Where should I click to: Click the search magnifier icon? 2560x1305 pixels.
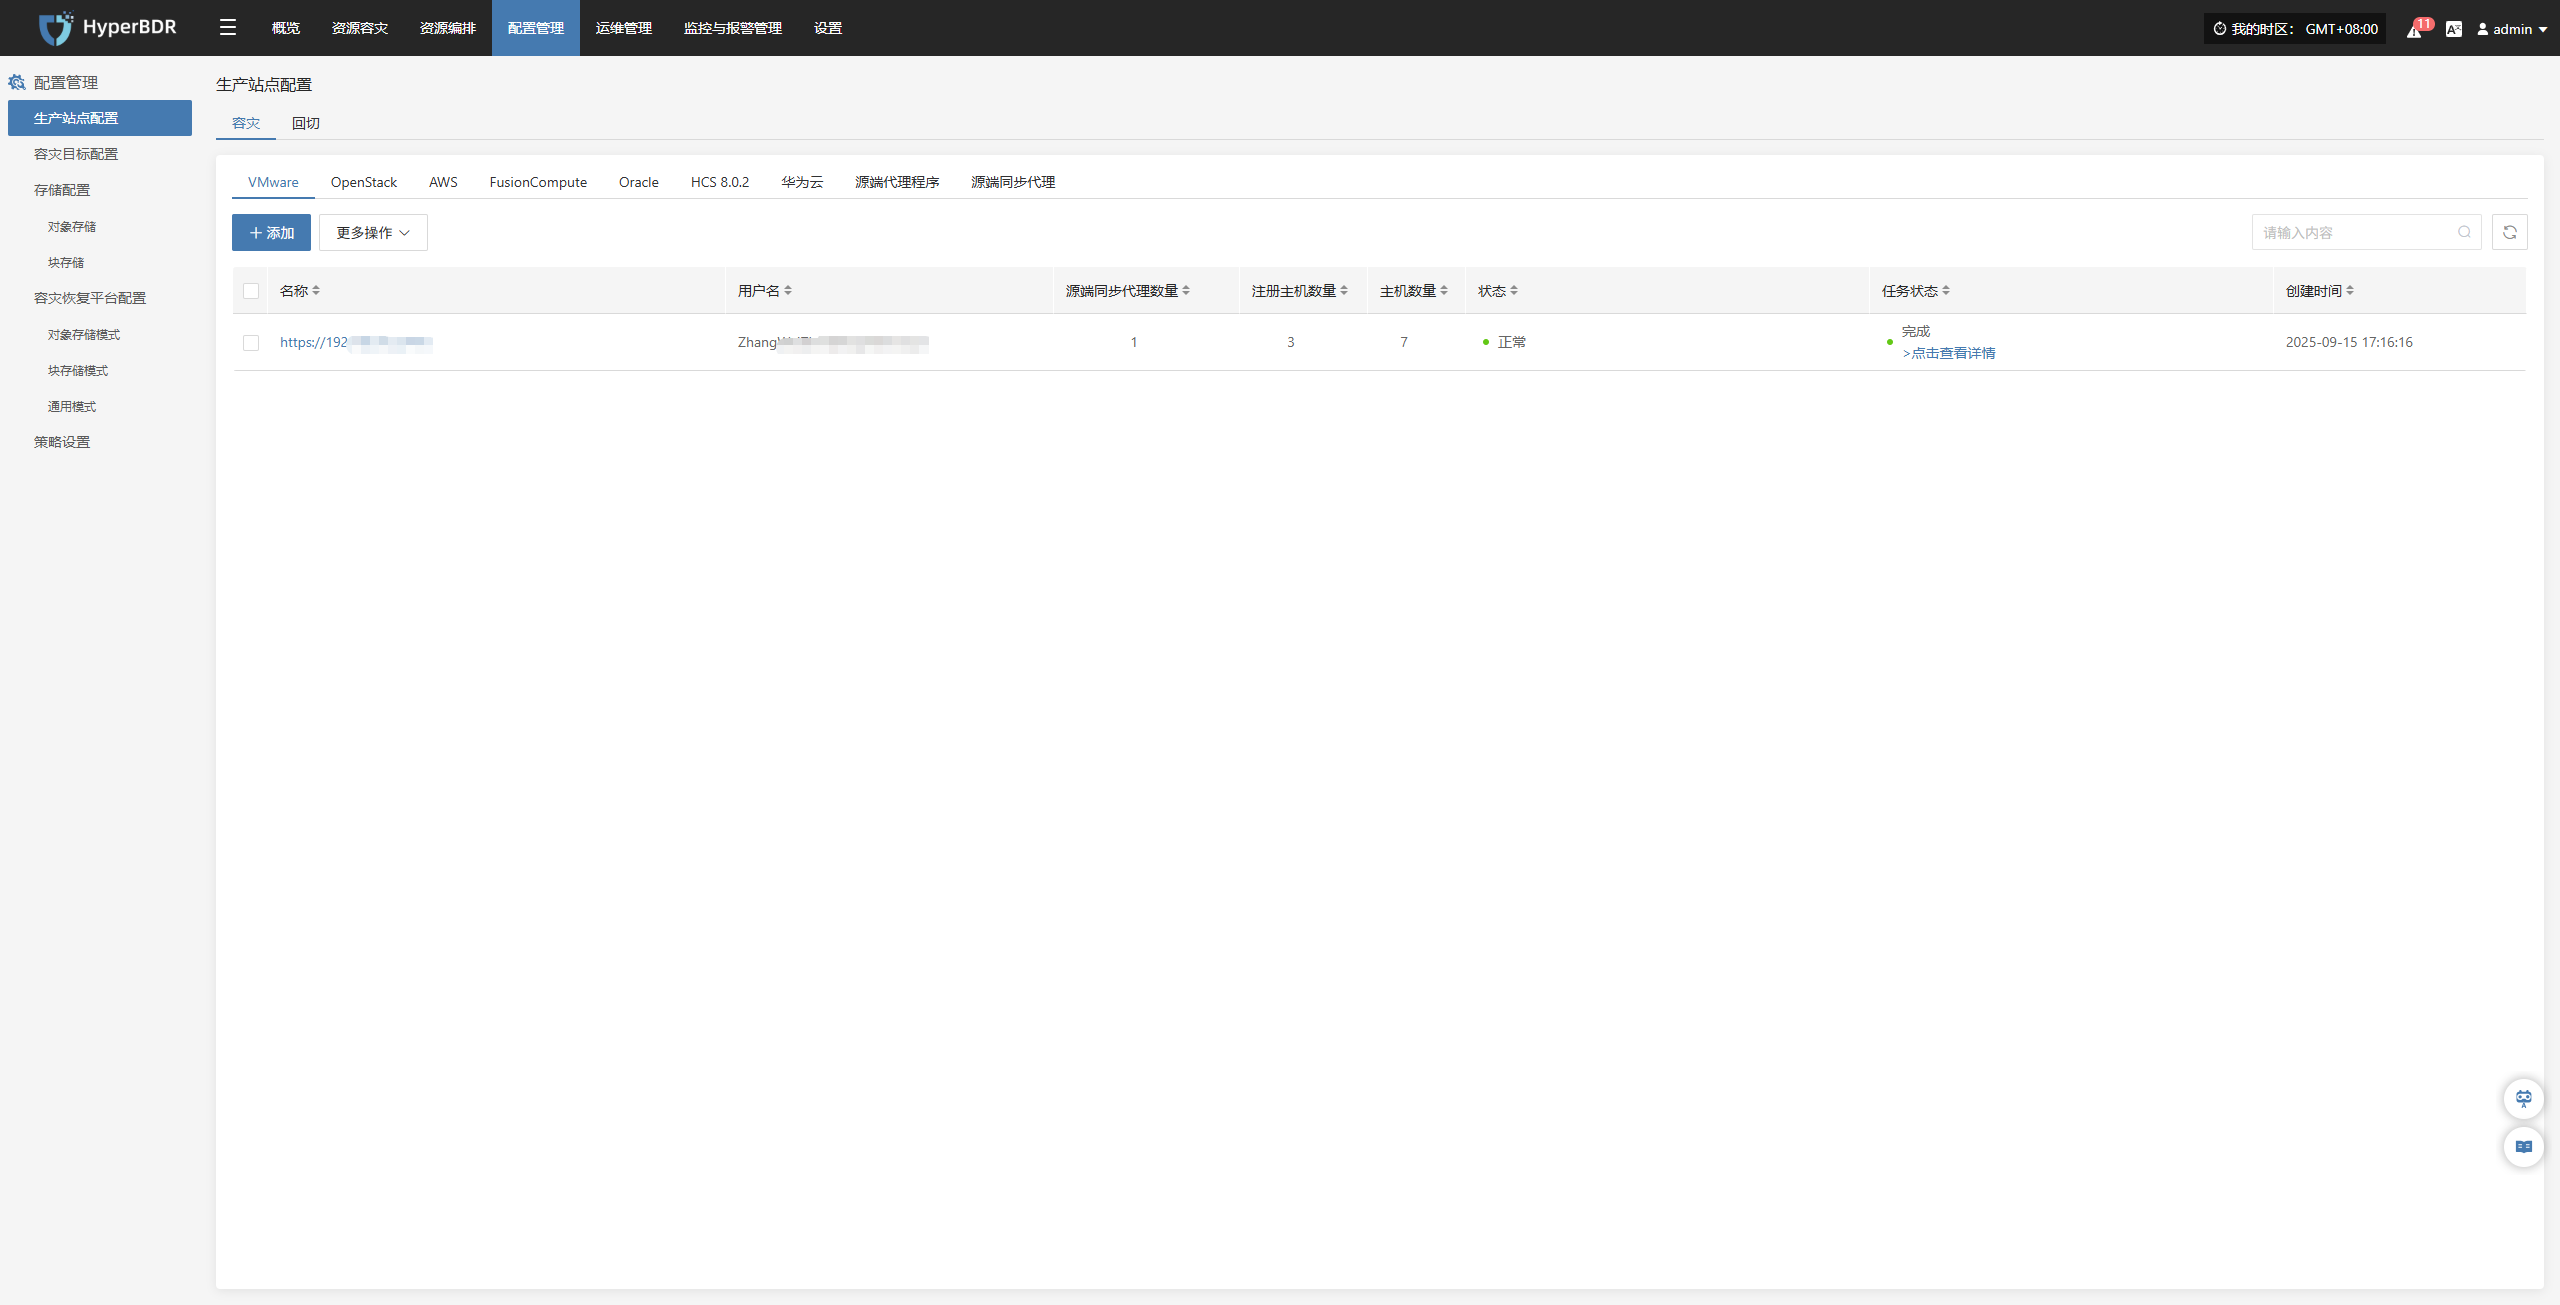(x=2464, y=232)
